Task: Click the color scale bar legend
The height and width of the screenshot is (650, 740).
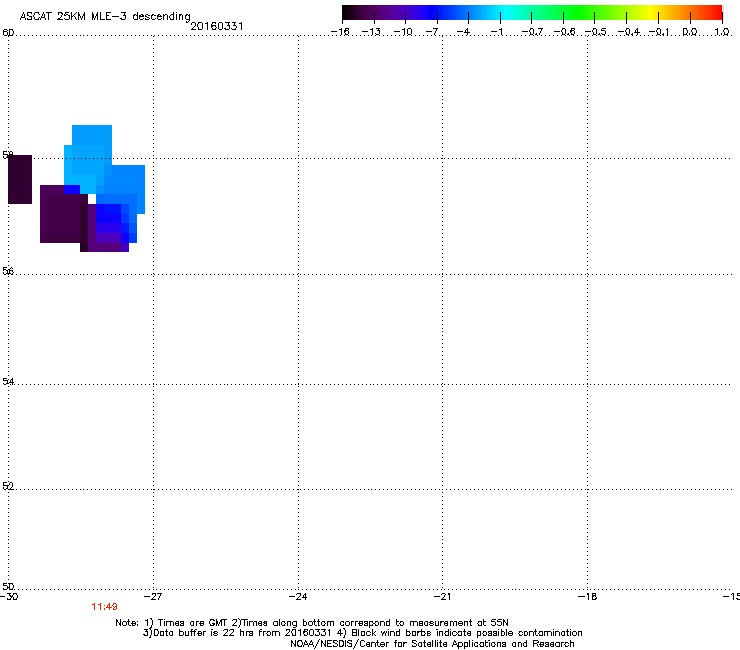Action: (532, 13)
